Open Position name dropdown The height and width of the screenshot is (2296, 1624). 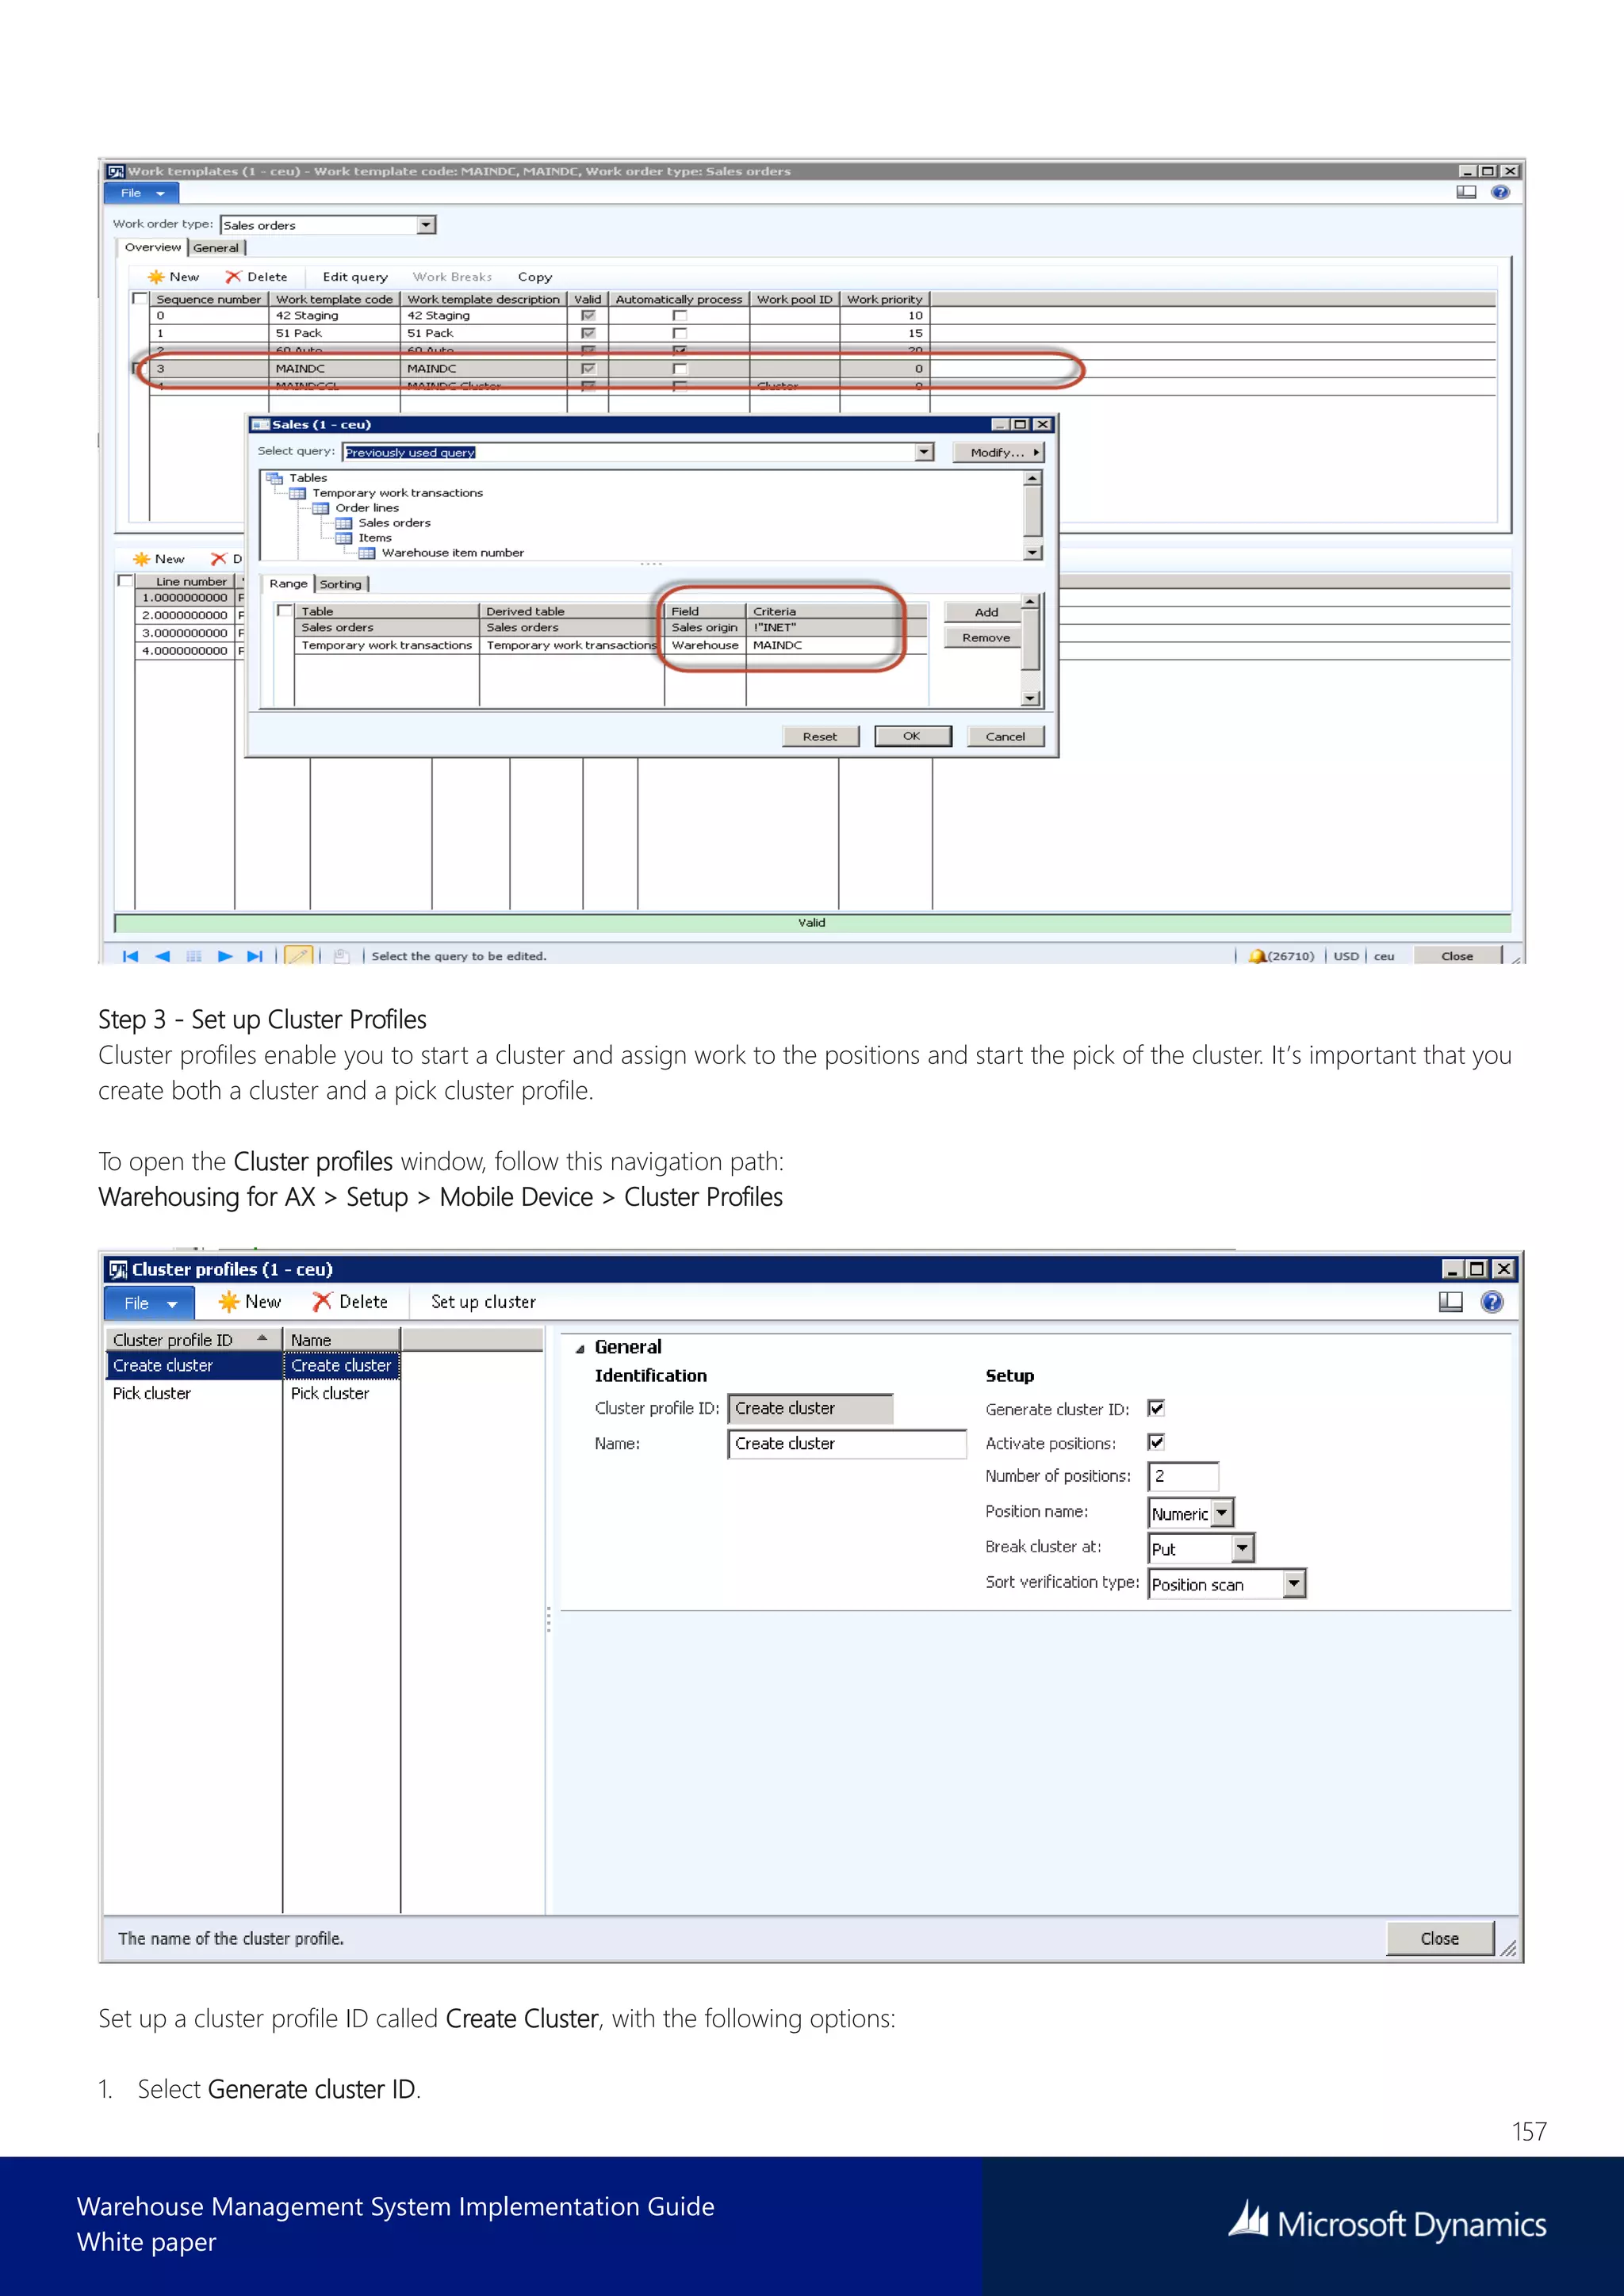coord(1222,1513)
